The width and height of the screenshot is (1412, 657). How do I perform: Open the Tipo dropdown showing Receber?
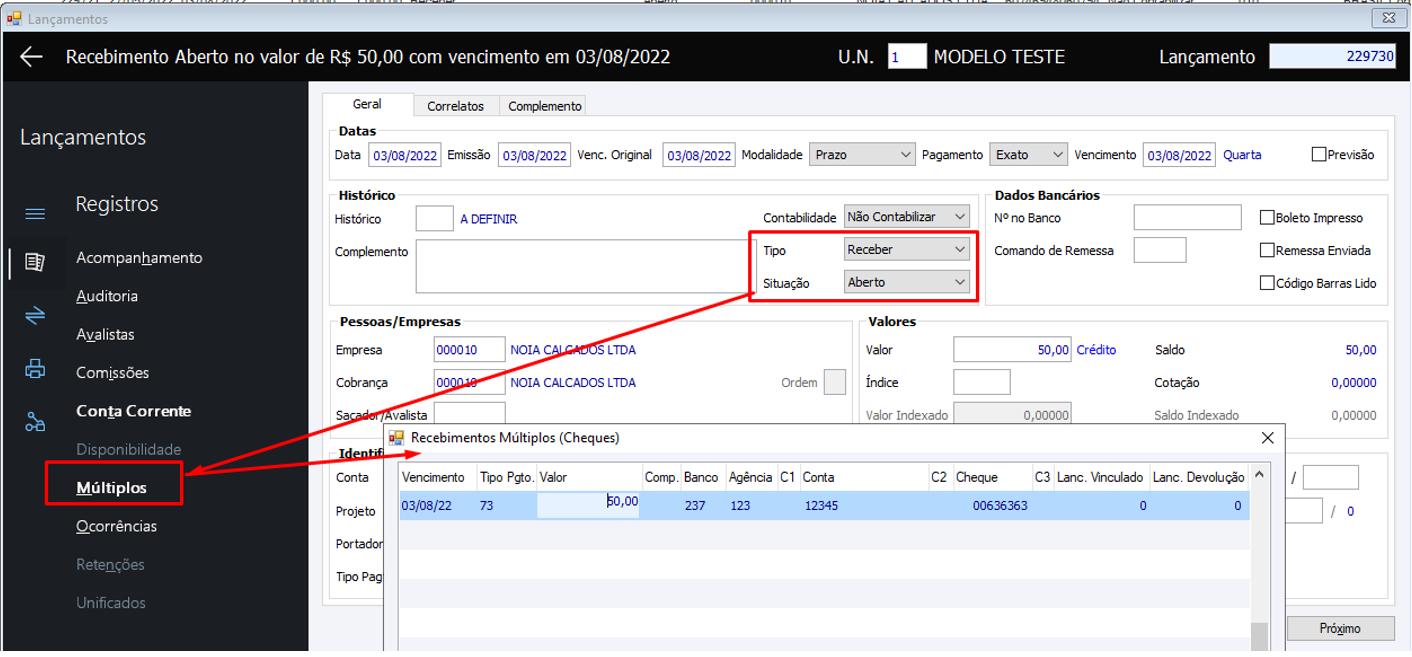point(907,249)
